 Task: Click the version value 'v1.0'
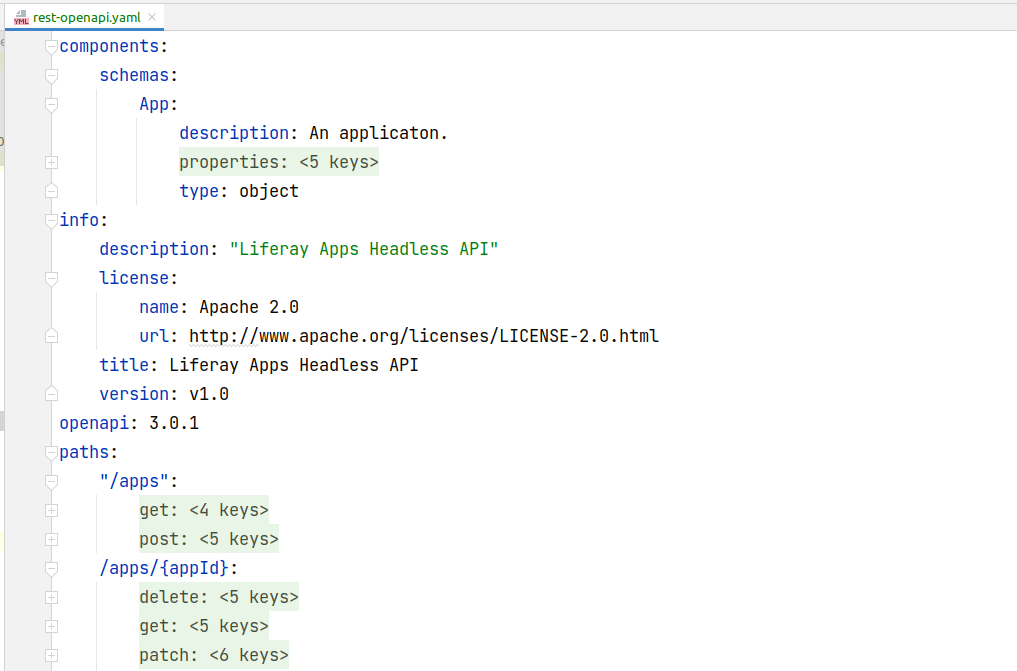[x=209, y=394]
